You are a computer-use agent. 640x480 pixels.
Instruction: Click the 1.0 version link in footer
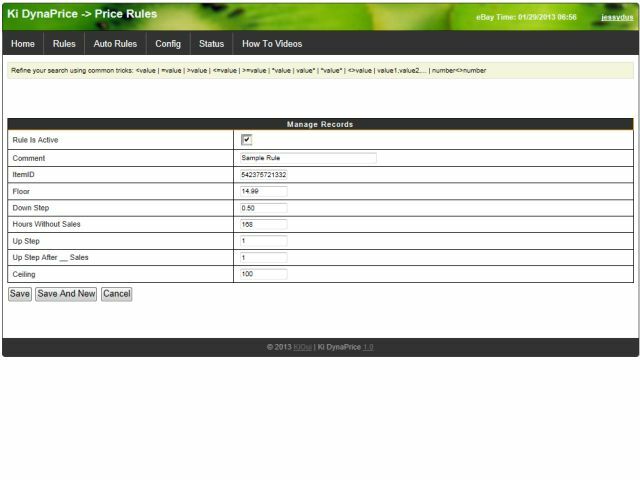[x=368, y=347]
